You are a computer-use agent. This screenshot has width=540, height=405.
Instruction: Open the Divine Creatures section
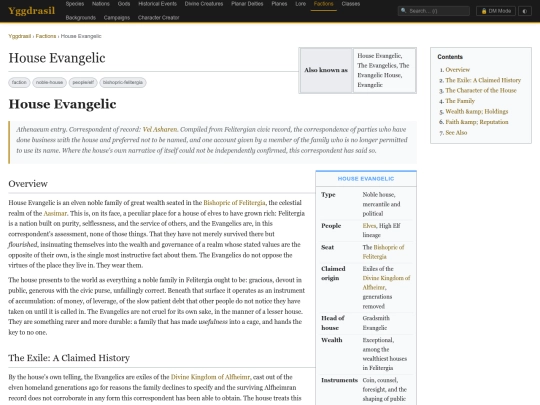point(204,4)
